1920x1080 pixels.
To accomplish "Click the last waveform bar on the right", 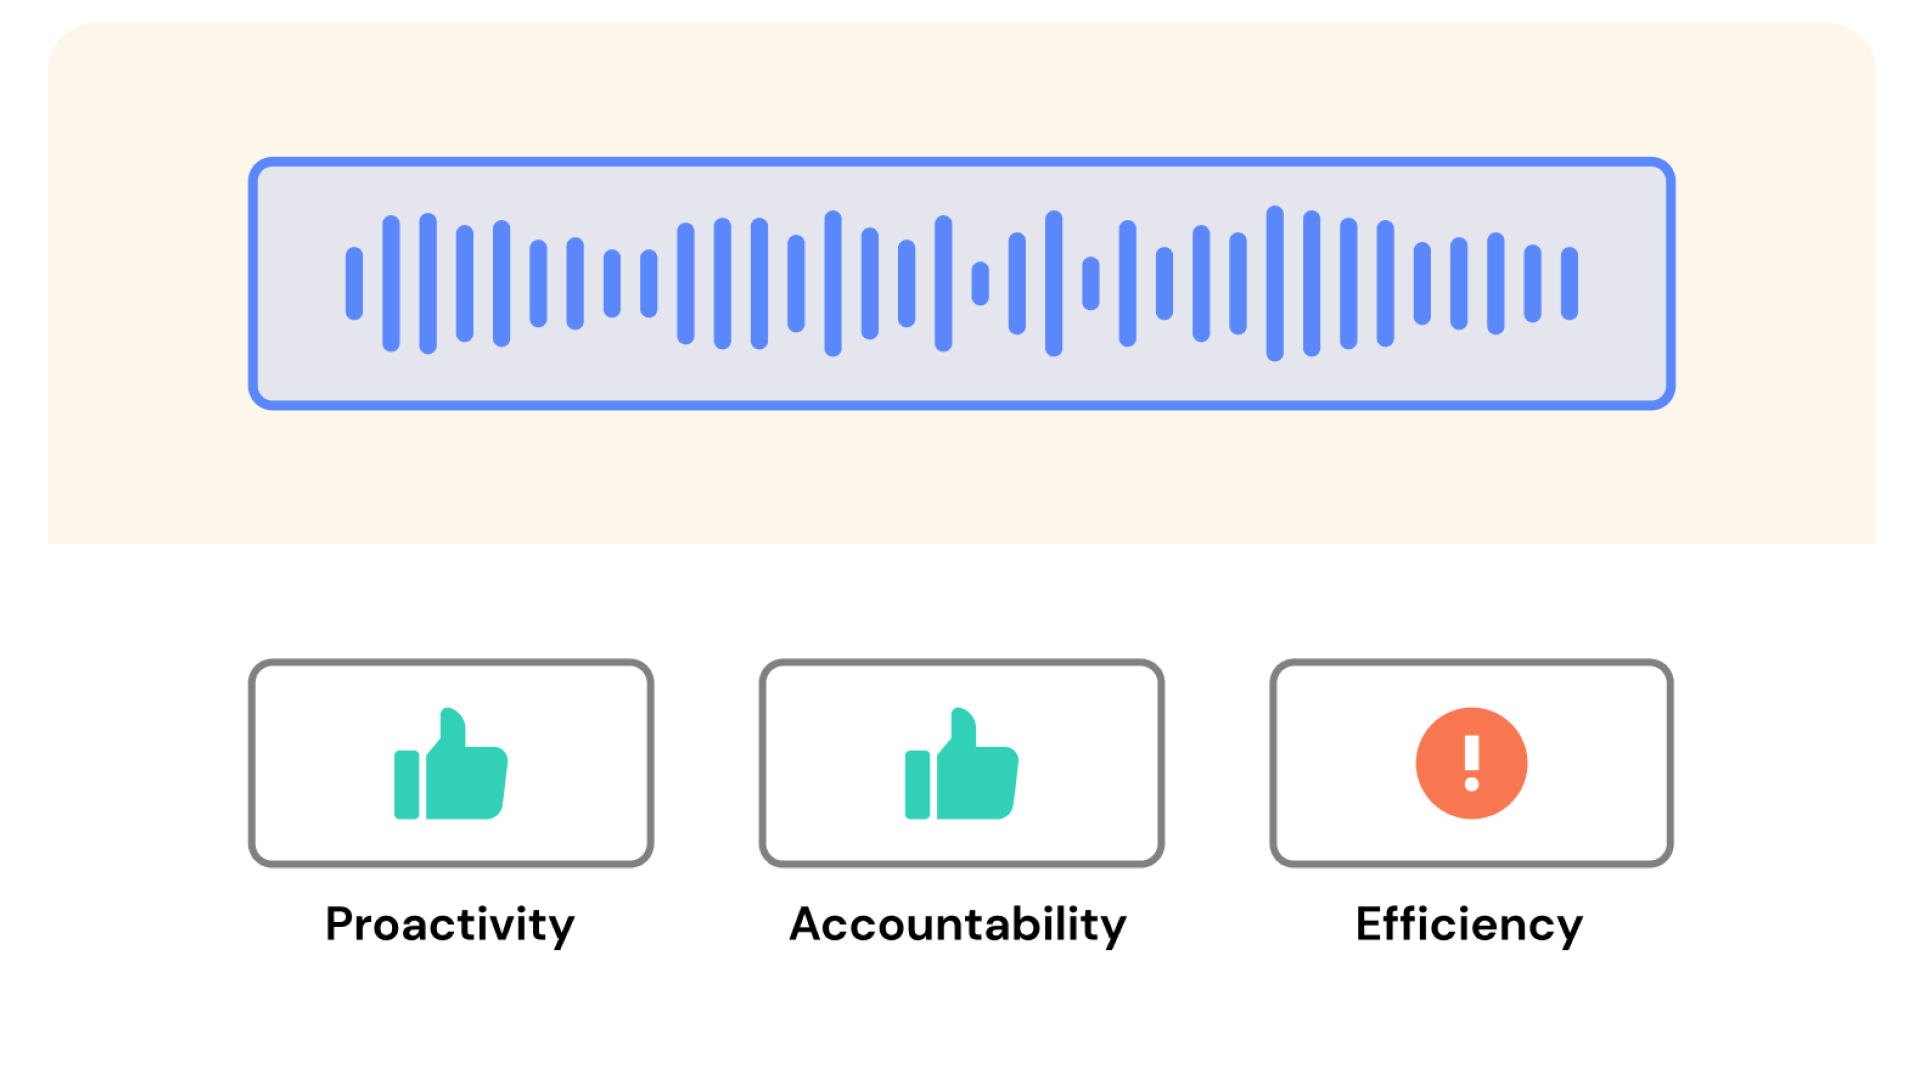I will (x=1569, y=284).
